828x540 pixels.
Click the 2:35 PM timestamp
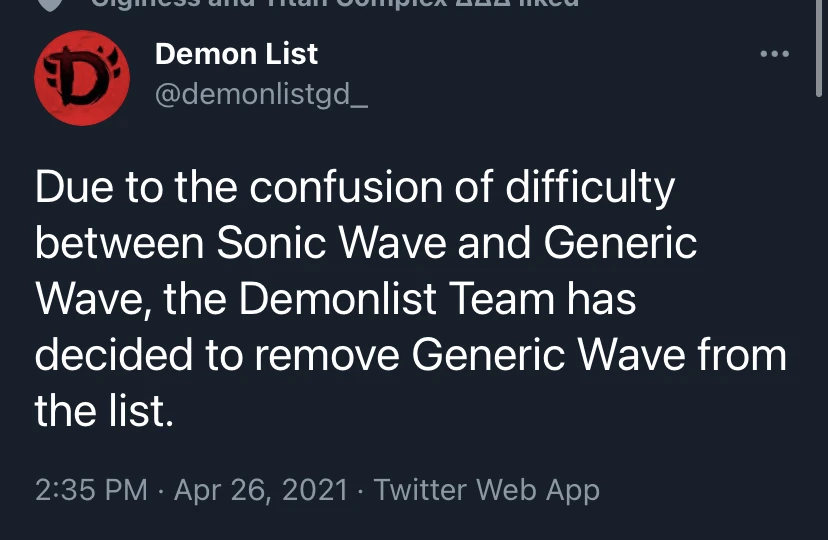(x=91, y=490)
